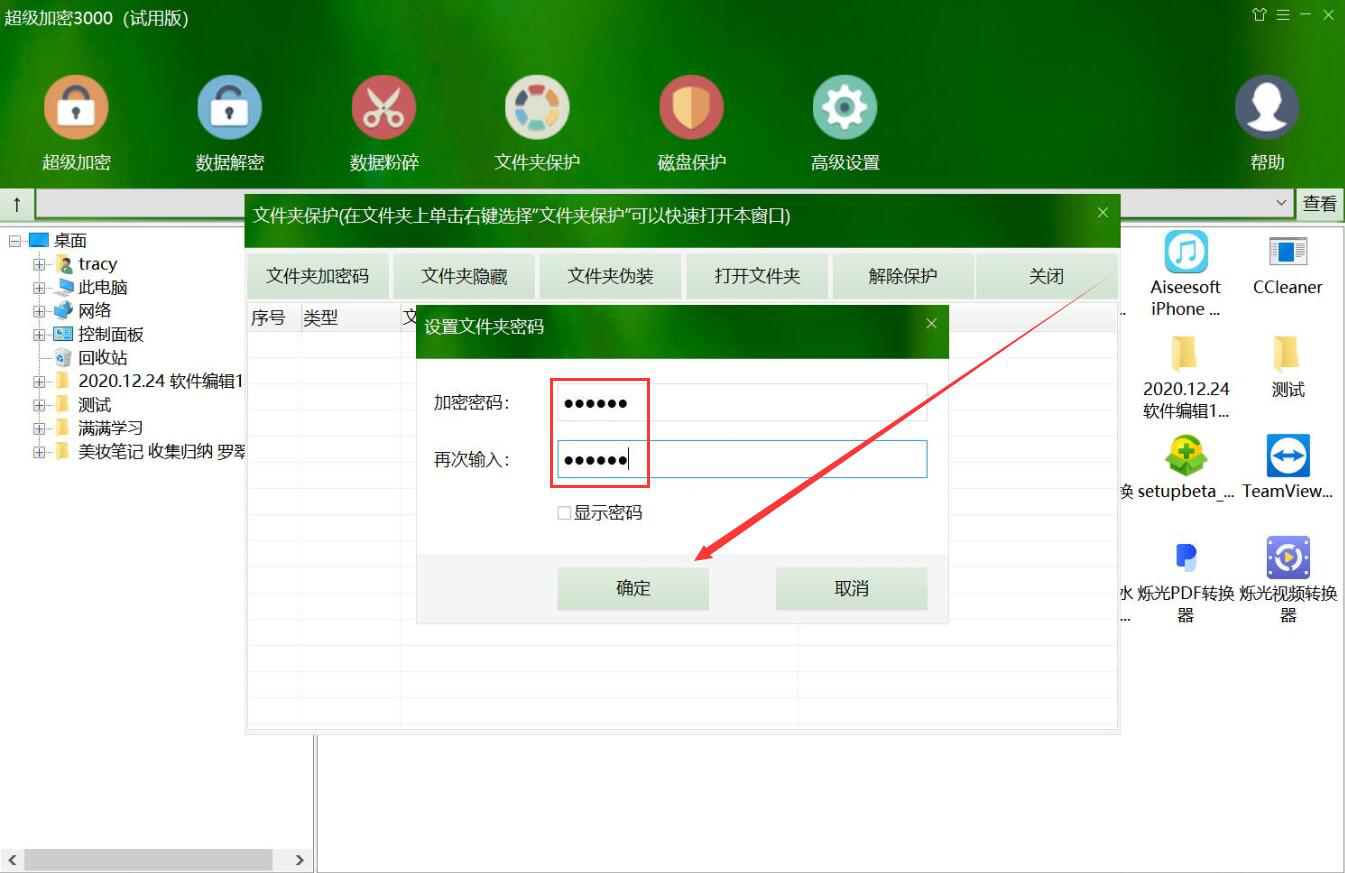The height and width of the screenshot is (873, 1345).
Task: Click the 打开文件夹 toolbar button
Action: click(x=757, y=276)
